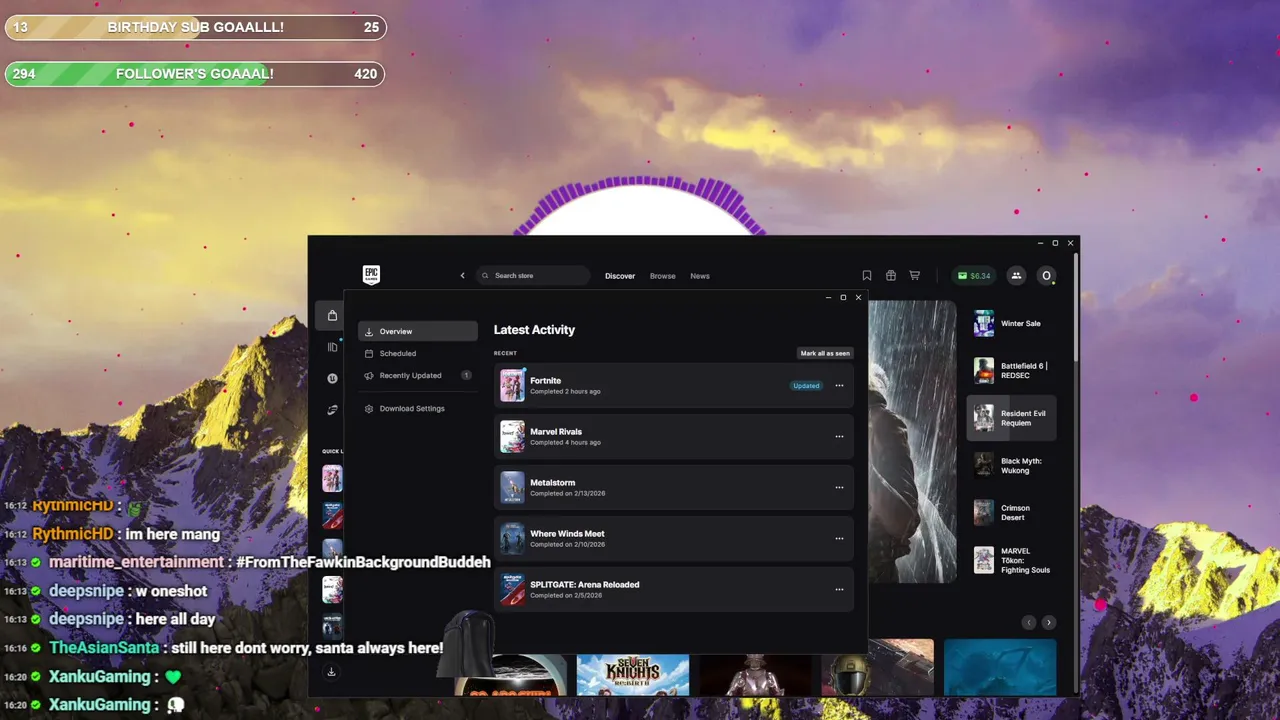Screen dimensions: 1280x720
Task: Select Overview in the downloads sidebar
Action: coord(418,331)
